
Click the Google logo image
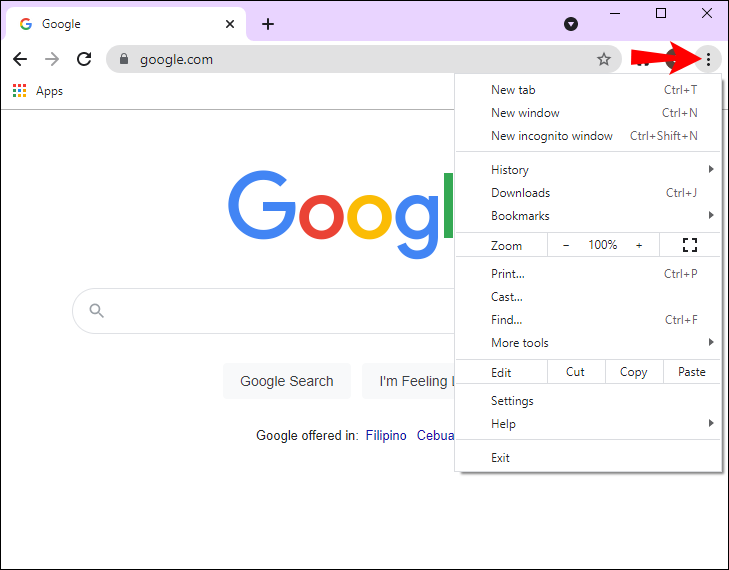[340, 214]
